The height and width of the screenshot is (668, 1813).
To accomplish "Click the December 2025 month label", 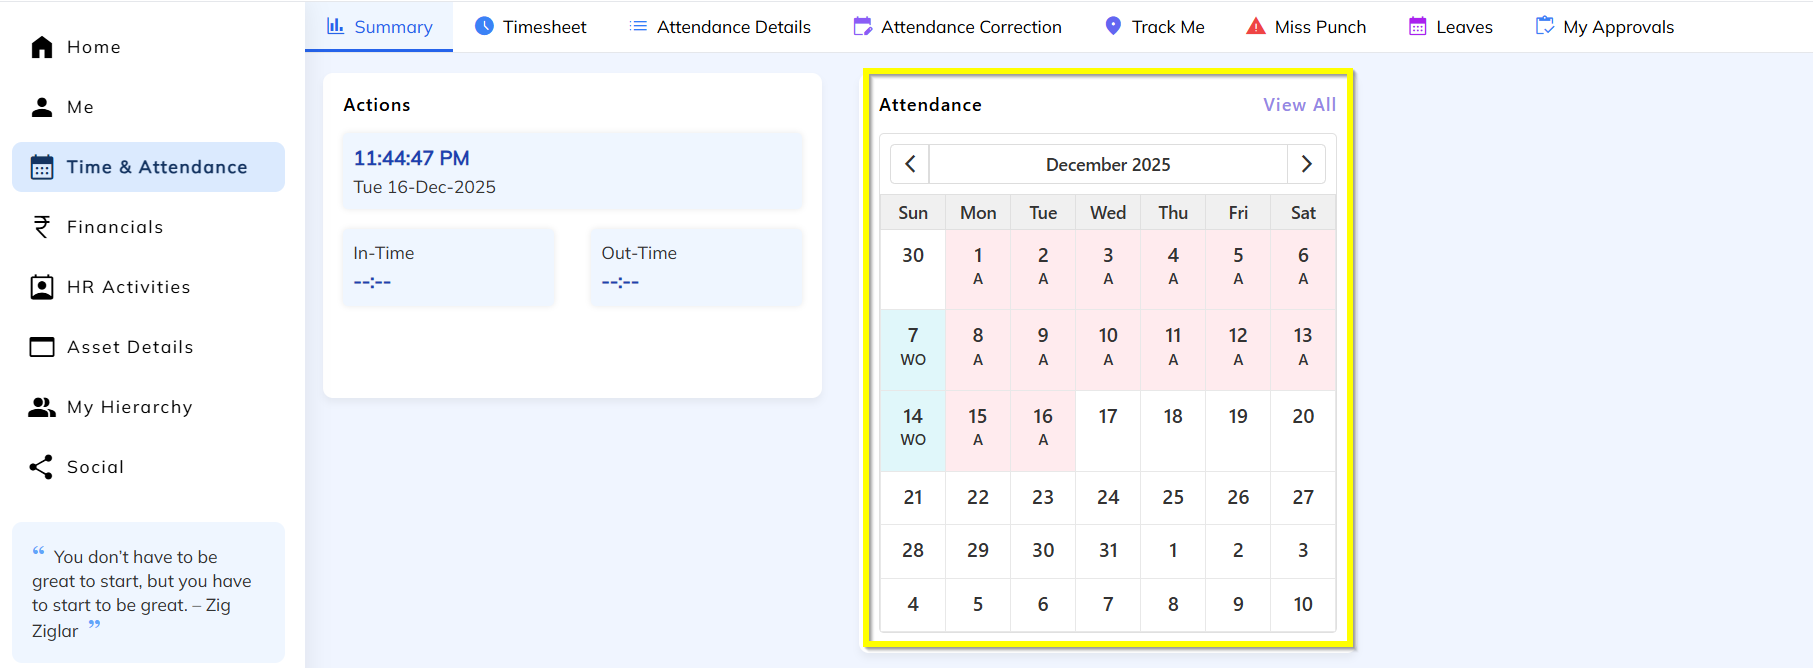I will pos(1108,164).
